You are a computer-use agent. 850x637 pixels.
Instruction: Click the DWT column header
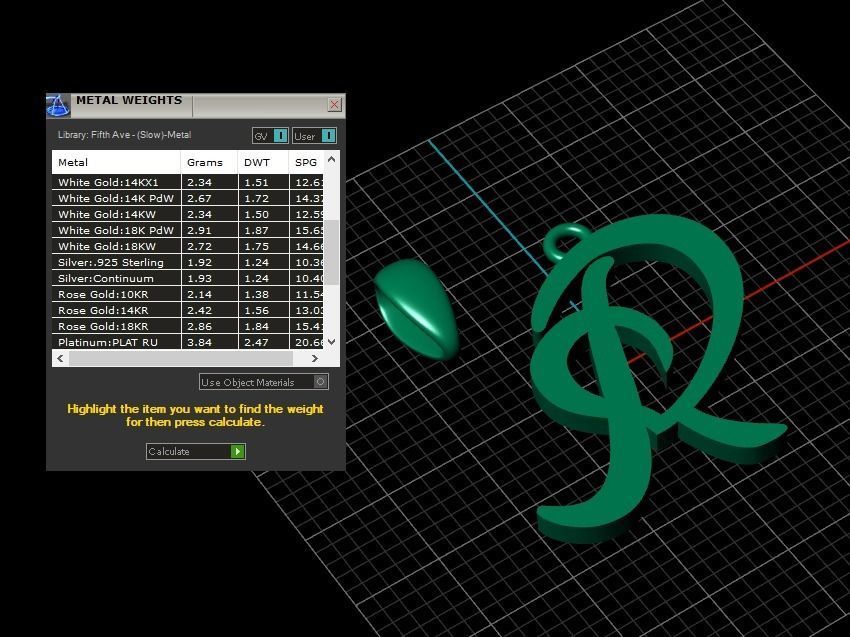tap(263, 162)
